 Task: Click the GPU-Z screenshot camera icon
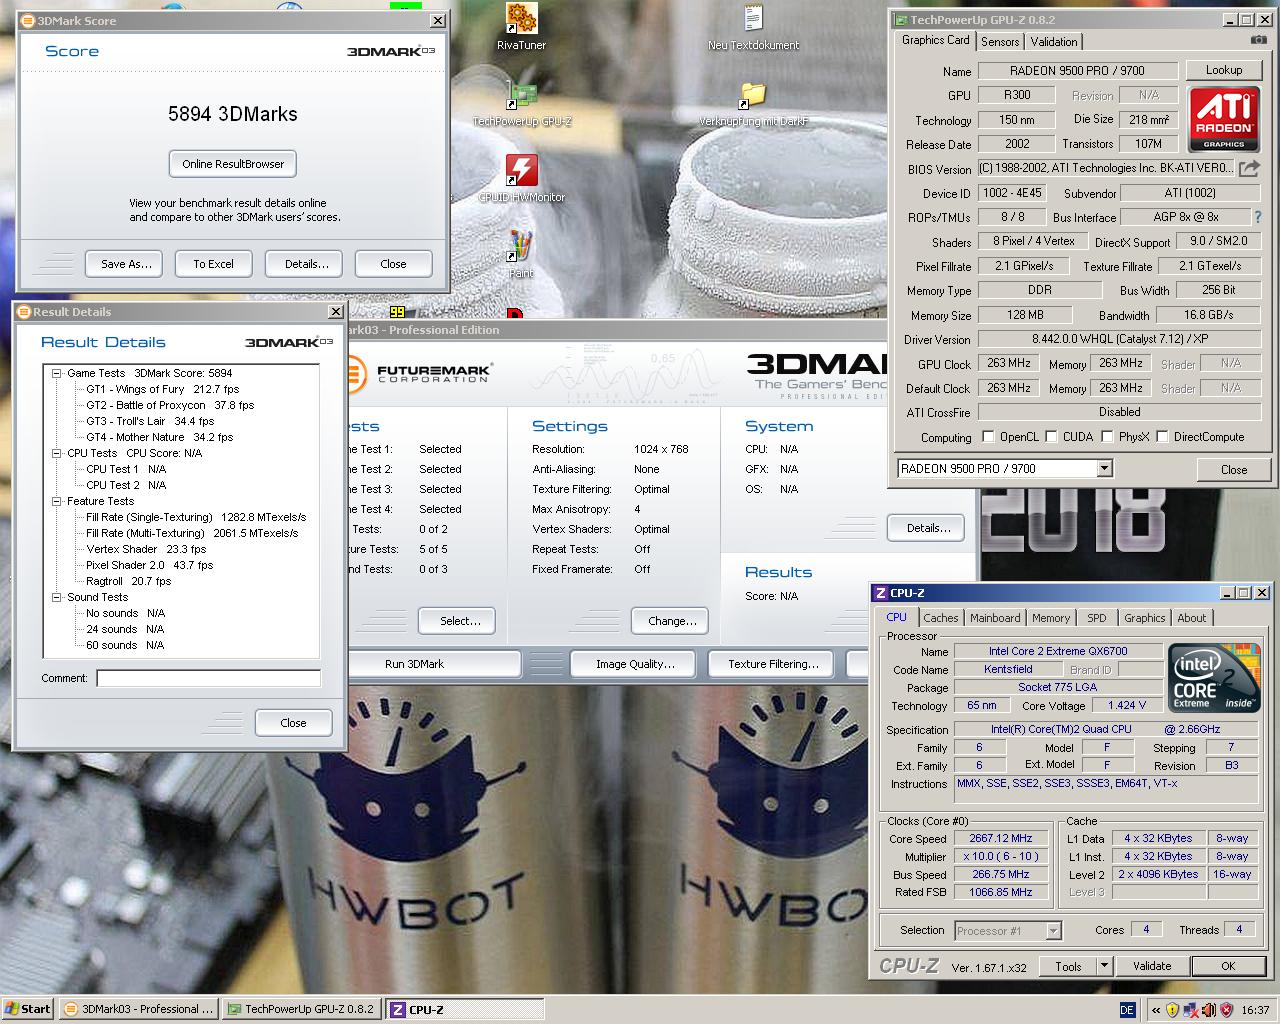pos(1258,40)
